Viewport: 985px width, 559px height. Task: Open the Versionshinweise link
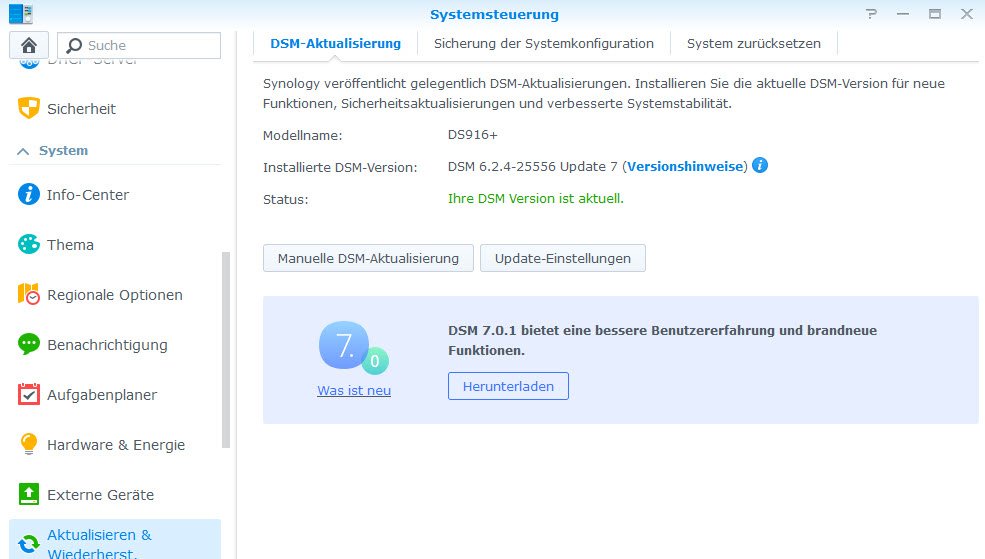tap(685, 166)
